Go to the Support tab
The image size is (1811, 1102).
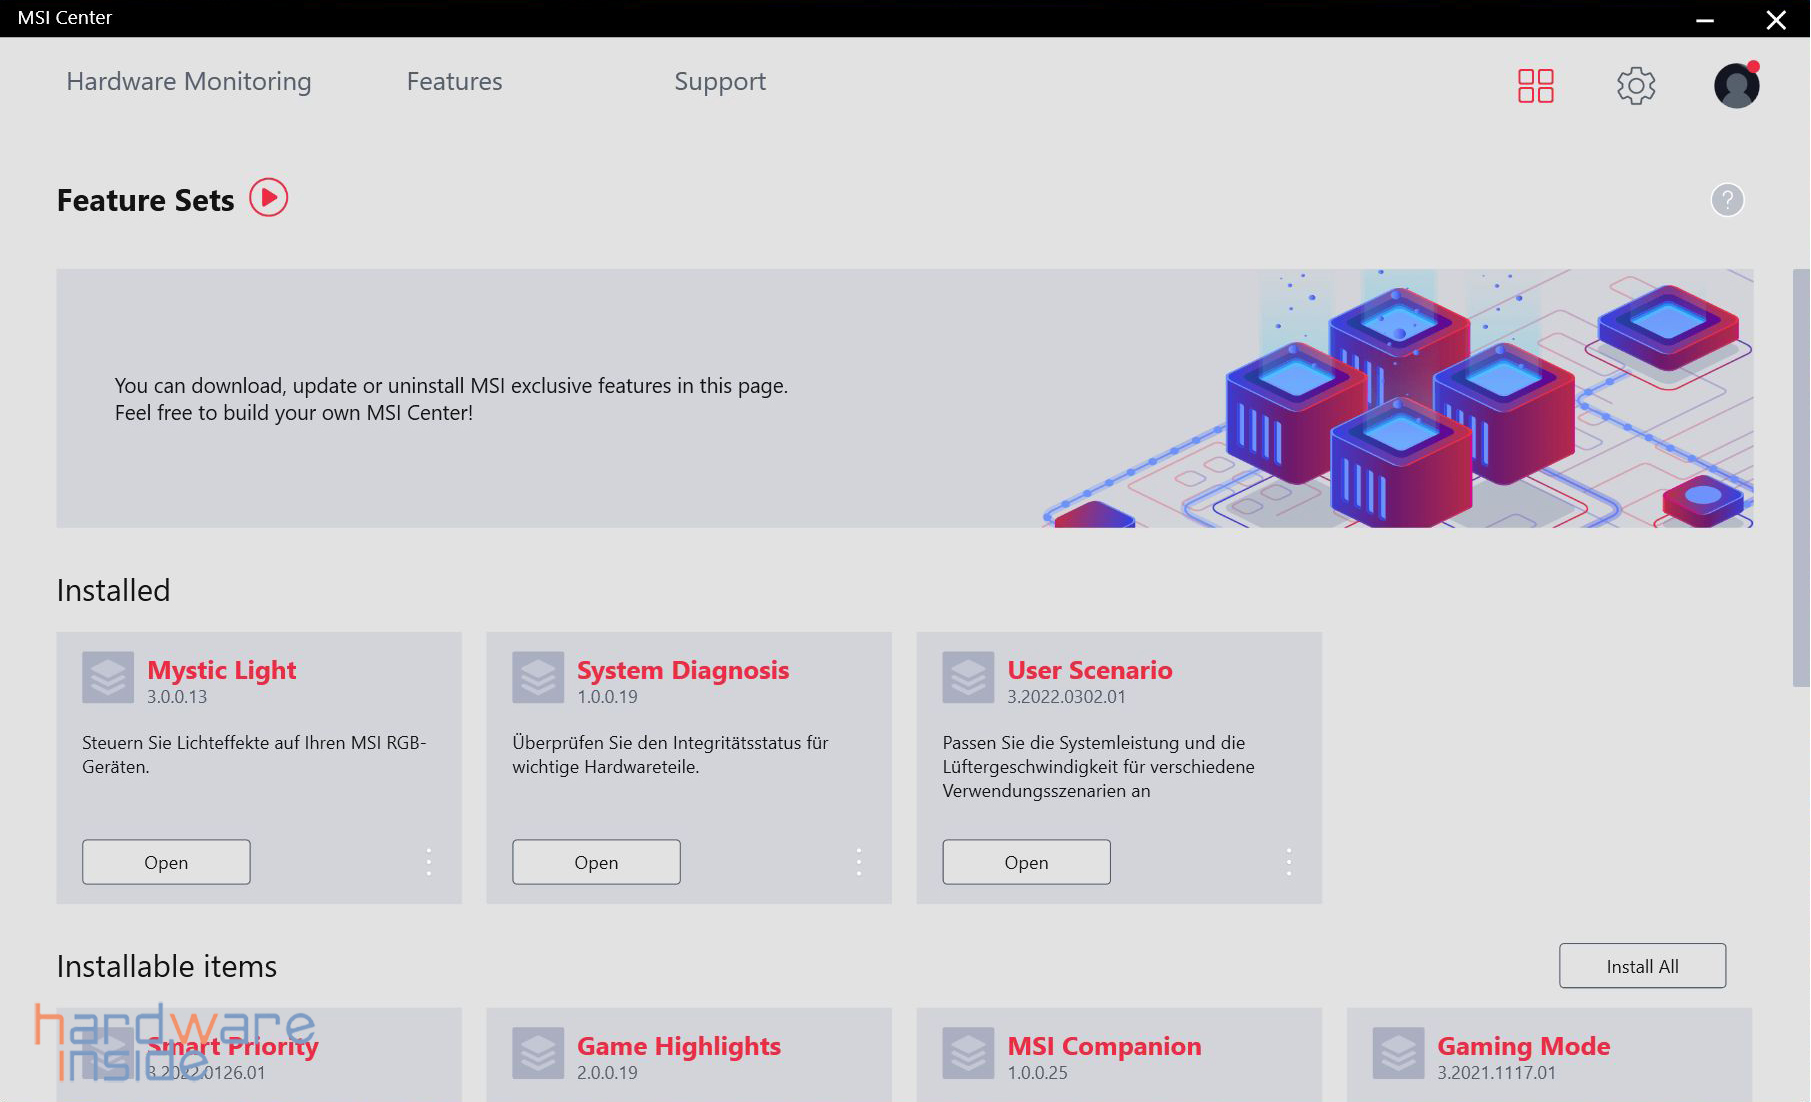720,82
